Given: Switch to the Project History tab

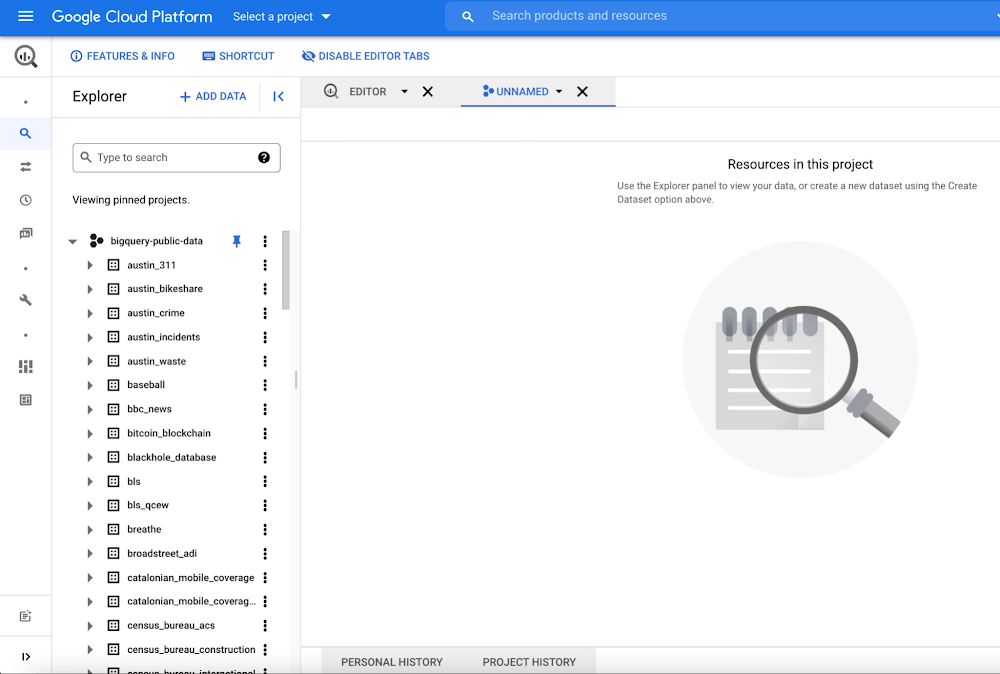Looking at the screenshot, I should pyautogui.click(x=528, y=661).
